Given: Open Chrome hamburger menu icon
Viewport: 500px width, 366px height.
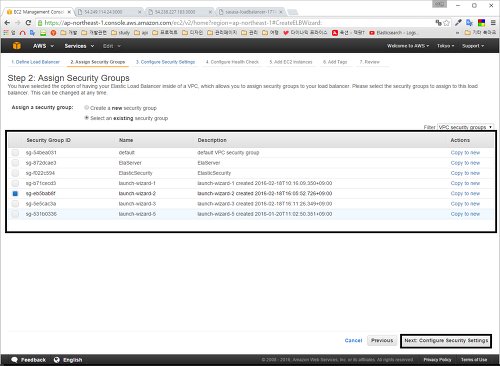Looking at the screenshot, I should tap(493, 23).
